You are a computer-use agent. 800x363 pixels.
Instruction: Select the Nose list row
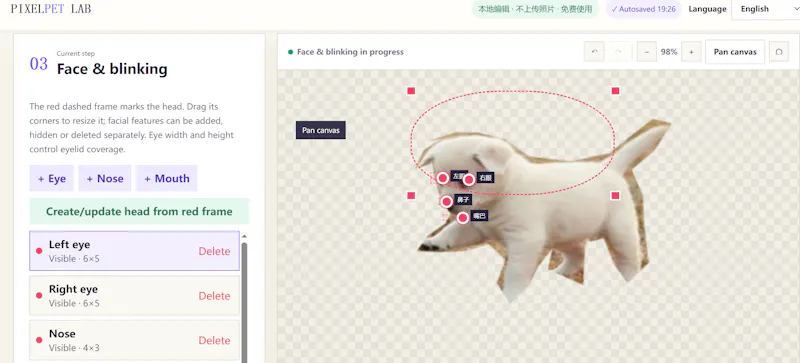[x=134, y=340]
